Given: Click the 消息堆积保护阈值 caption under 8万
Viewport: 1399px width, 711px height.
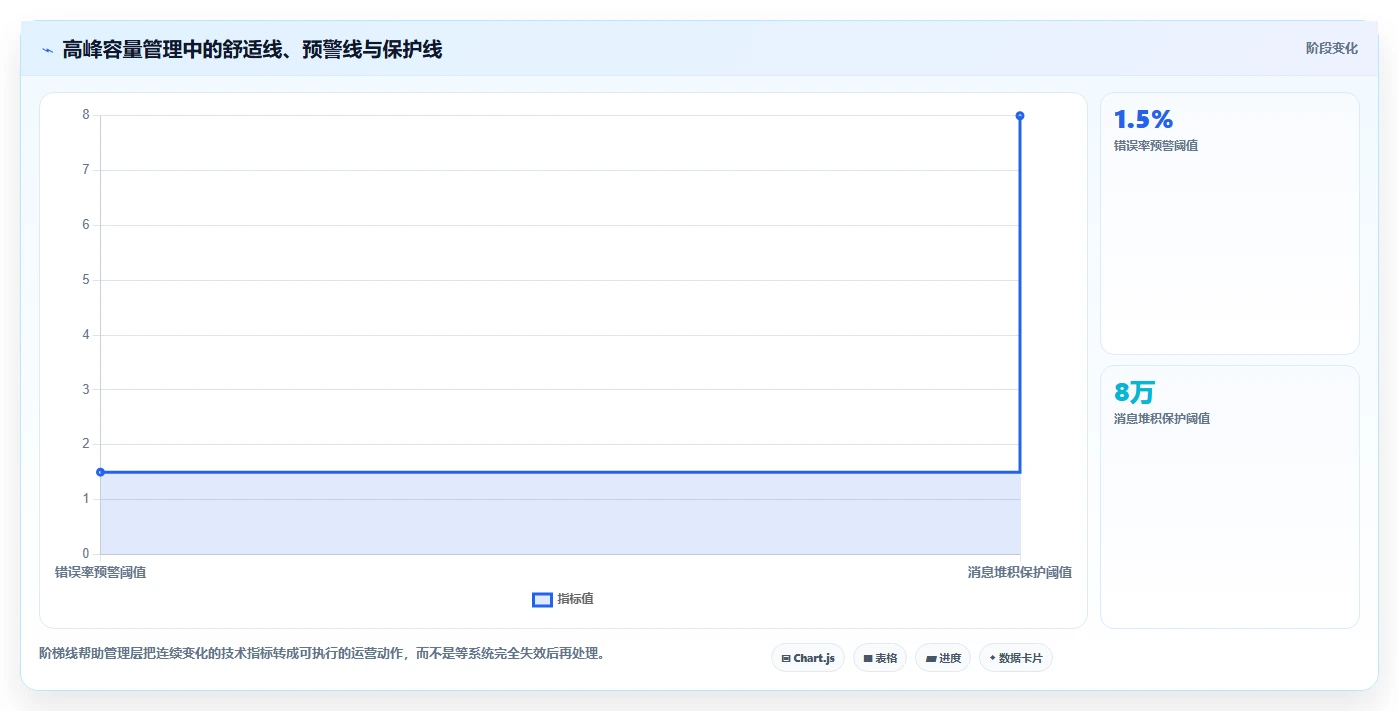Looking at the screenshot, I should coord(1162,419).
